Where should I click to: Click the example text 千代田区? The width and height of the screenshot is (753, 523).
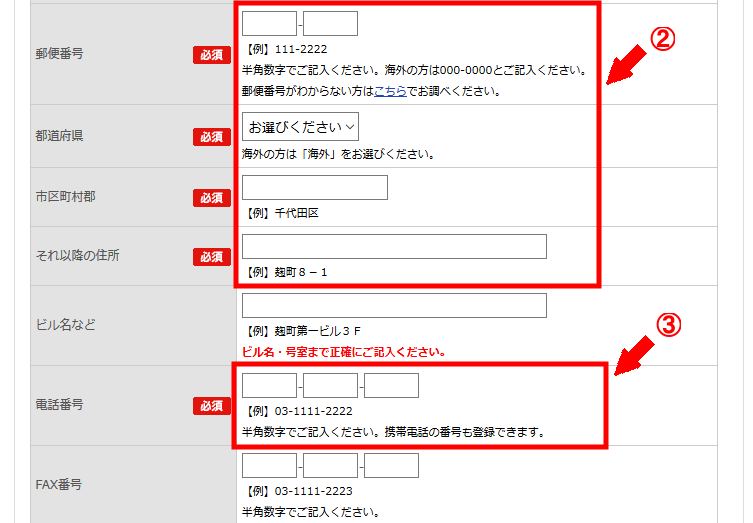(x=297, y=213)
